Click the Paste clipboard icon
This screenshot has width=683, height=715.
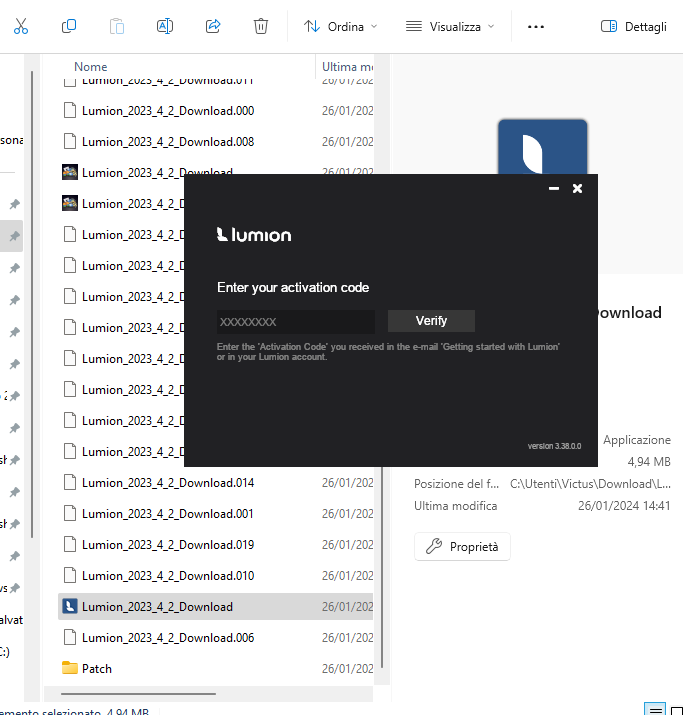pyautogui.click(x=117, y=26)
